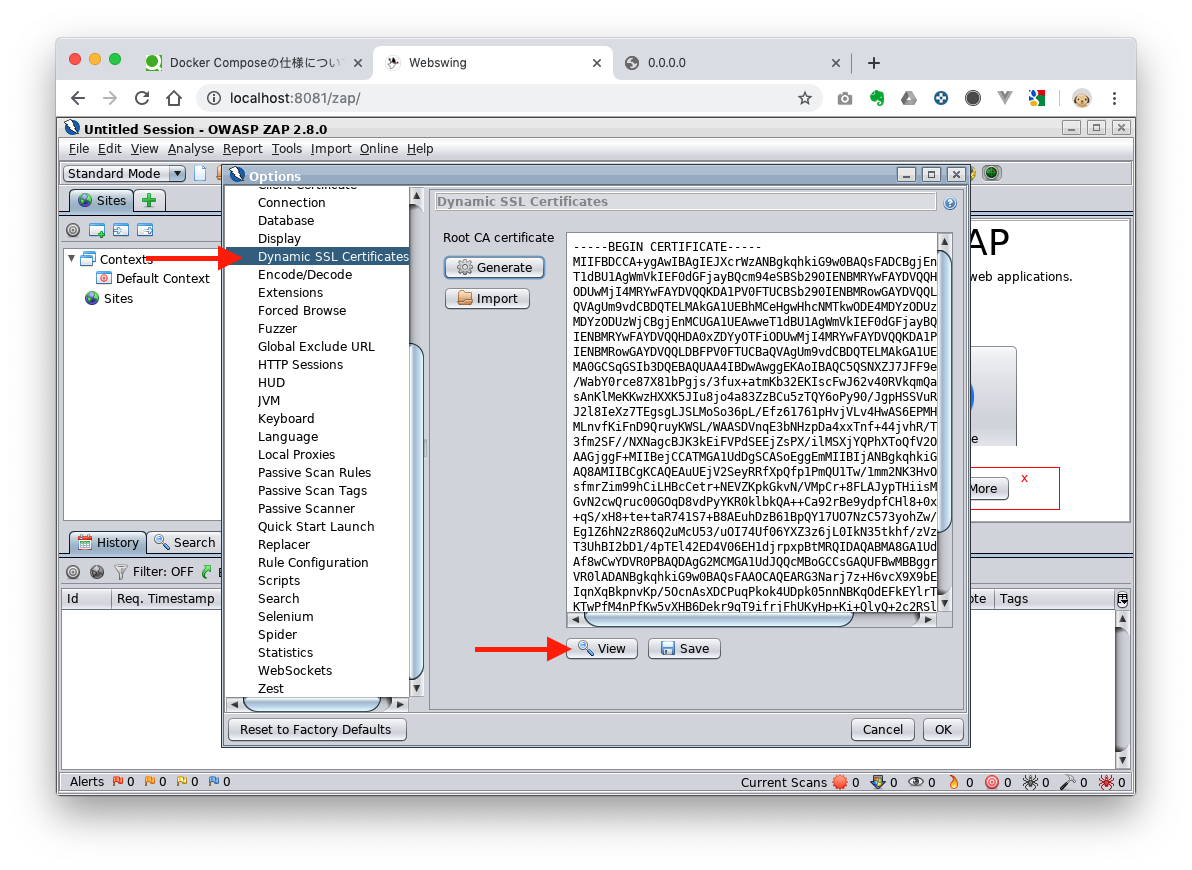
Task: Open Chrome three-dot menu
Action: click(1114, 98)
